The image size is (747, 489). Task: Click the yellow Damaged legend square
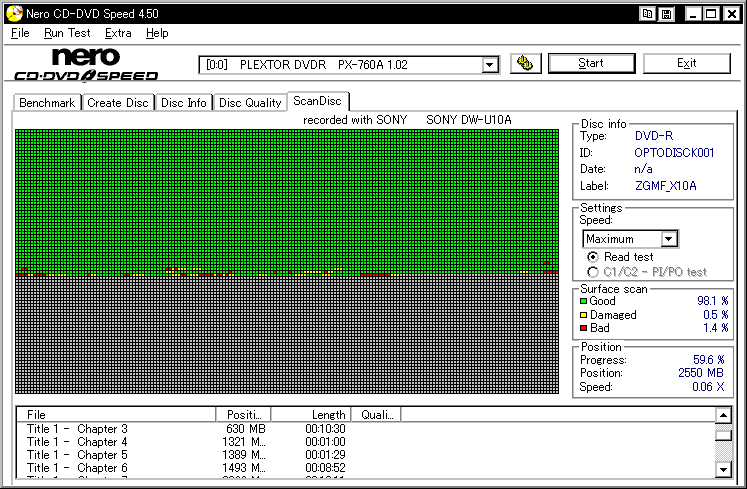(584, 315)
